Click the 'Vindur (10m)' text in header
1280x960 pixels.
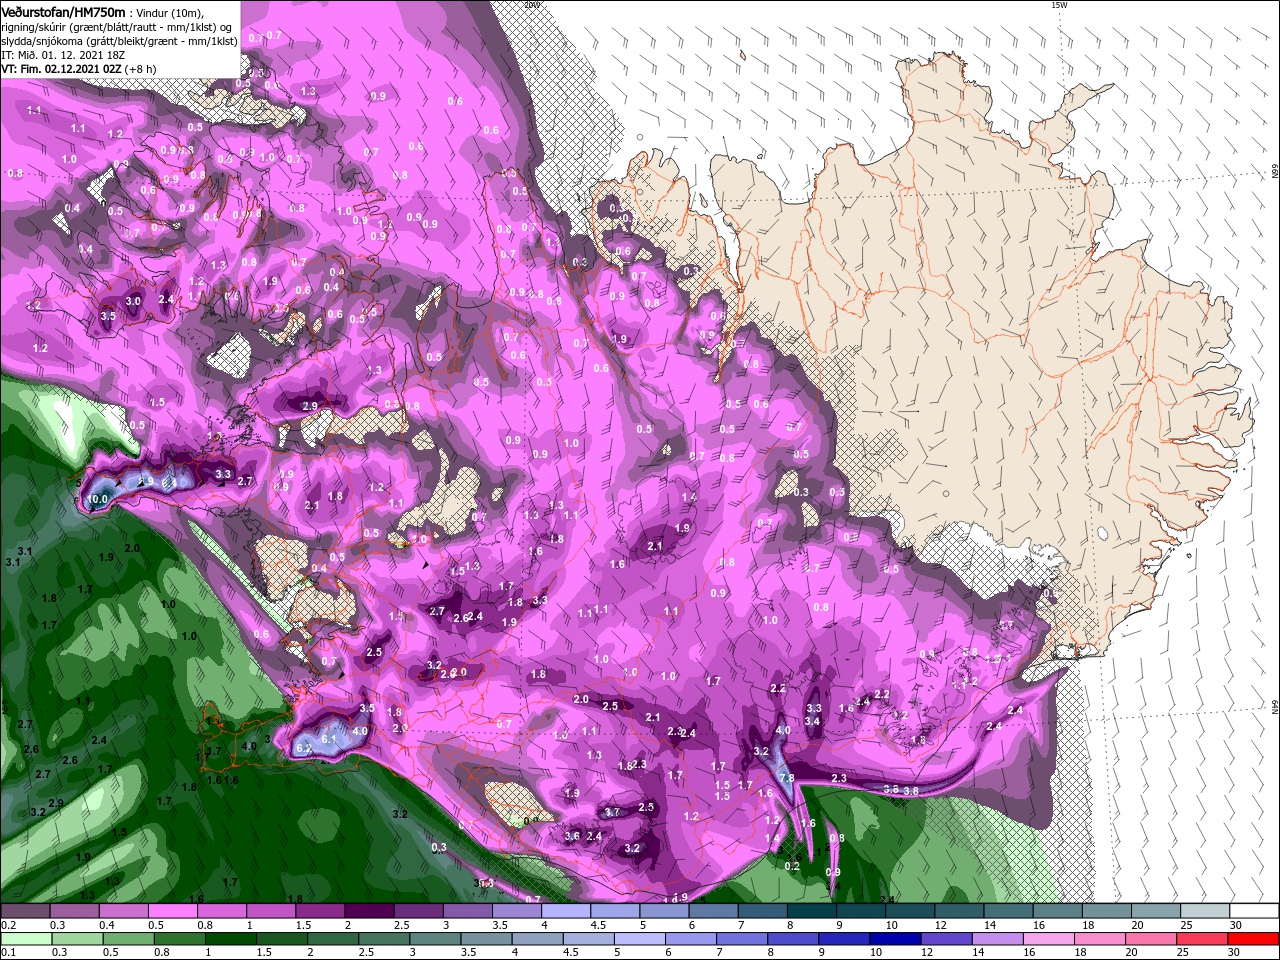click(171, 12)
